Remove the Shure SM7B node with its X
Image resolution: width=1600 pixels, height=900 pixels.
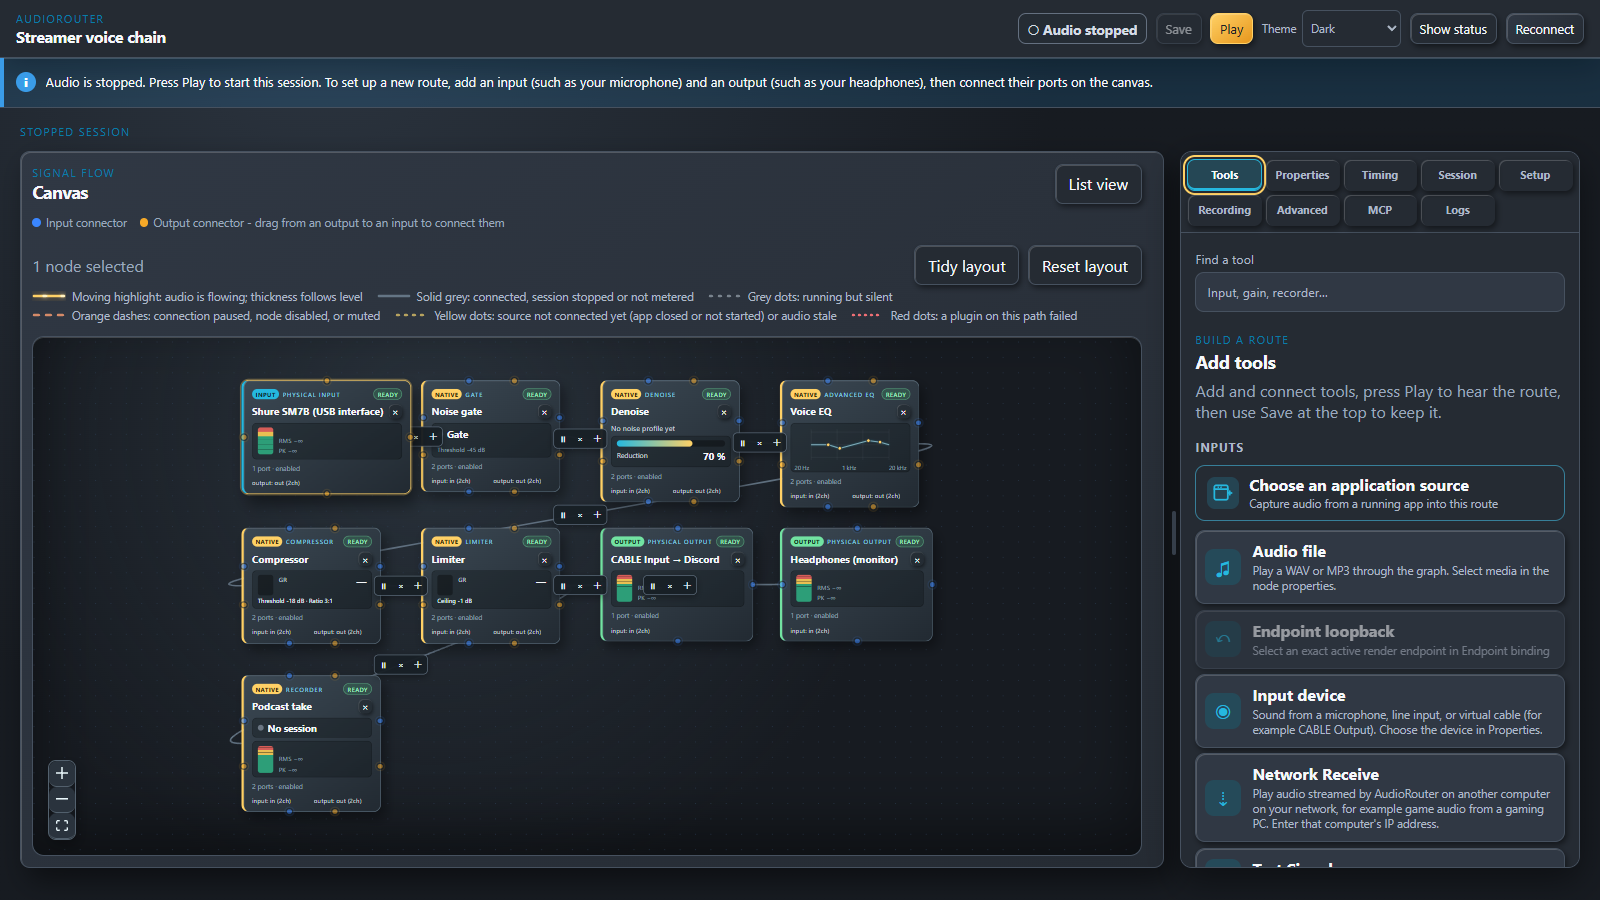coord(395,412)
